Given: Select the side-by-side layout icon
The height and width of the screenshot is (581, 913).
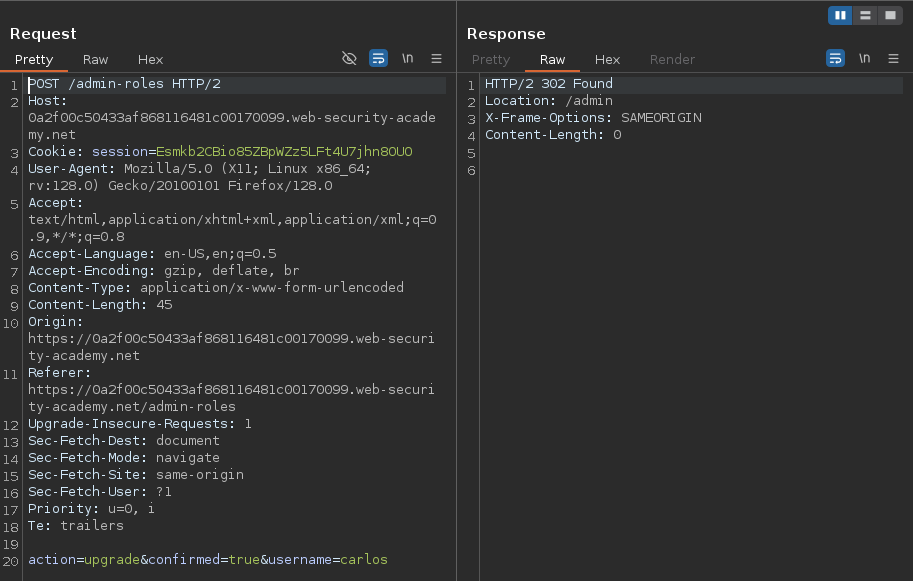Looking at the screenshot, I should 840,15.
